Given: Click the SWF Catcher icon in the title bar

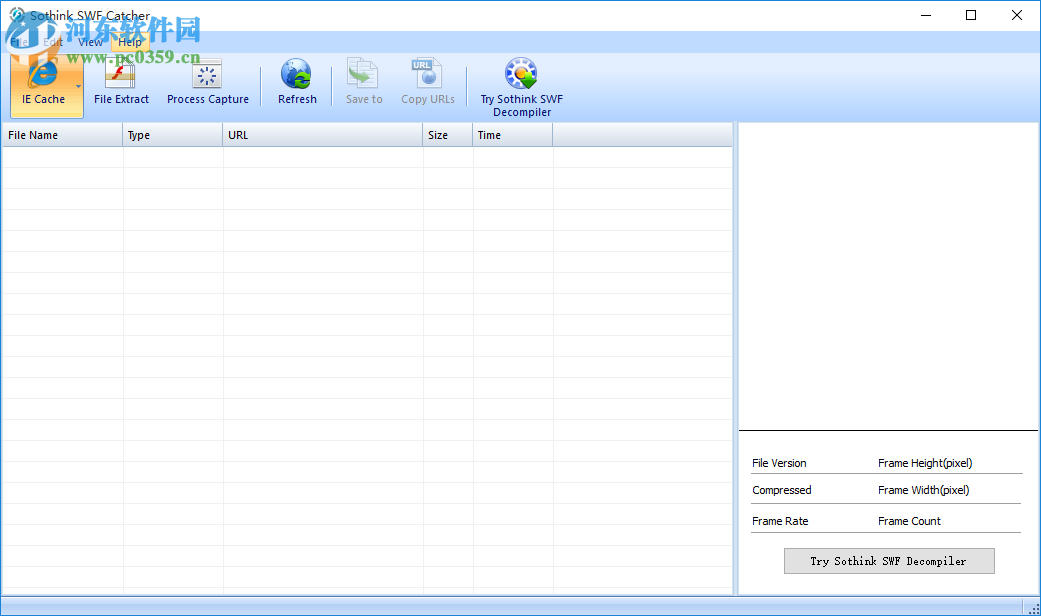Looking at the screenshot, I should click(x=16, y=15).
